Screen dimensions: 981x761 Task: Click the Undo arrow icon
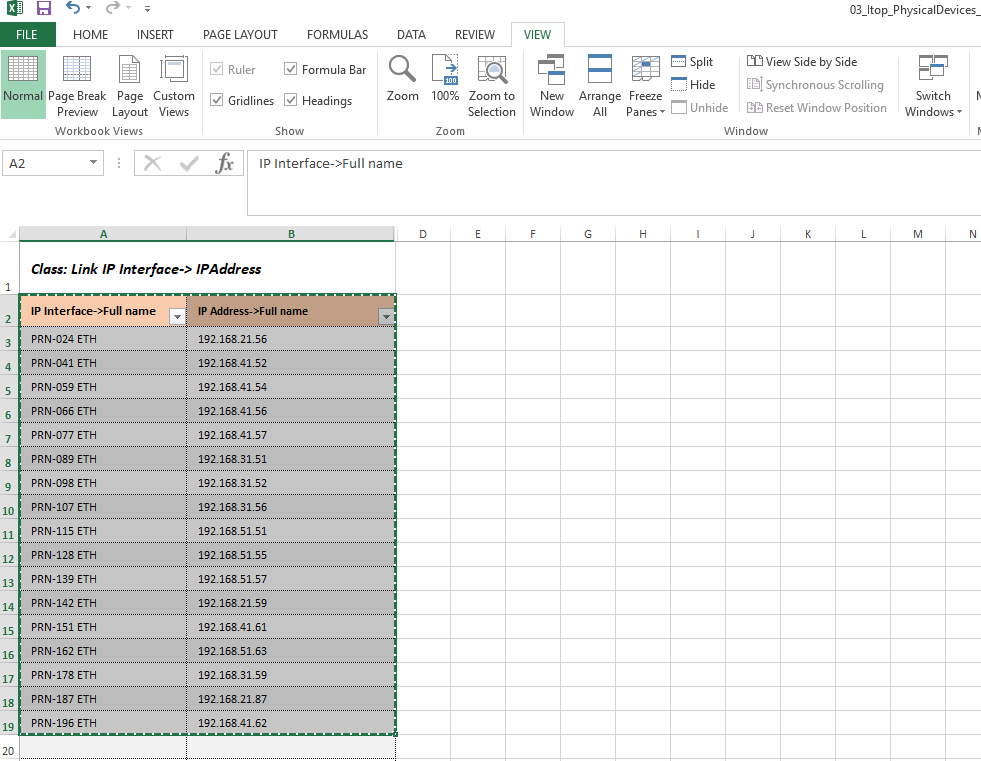73,9
